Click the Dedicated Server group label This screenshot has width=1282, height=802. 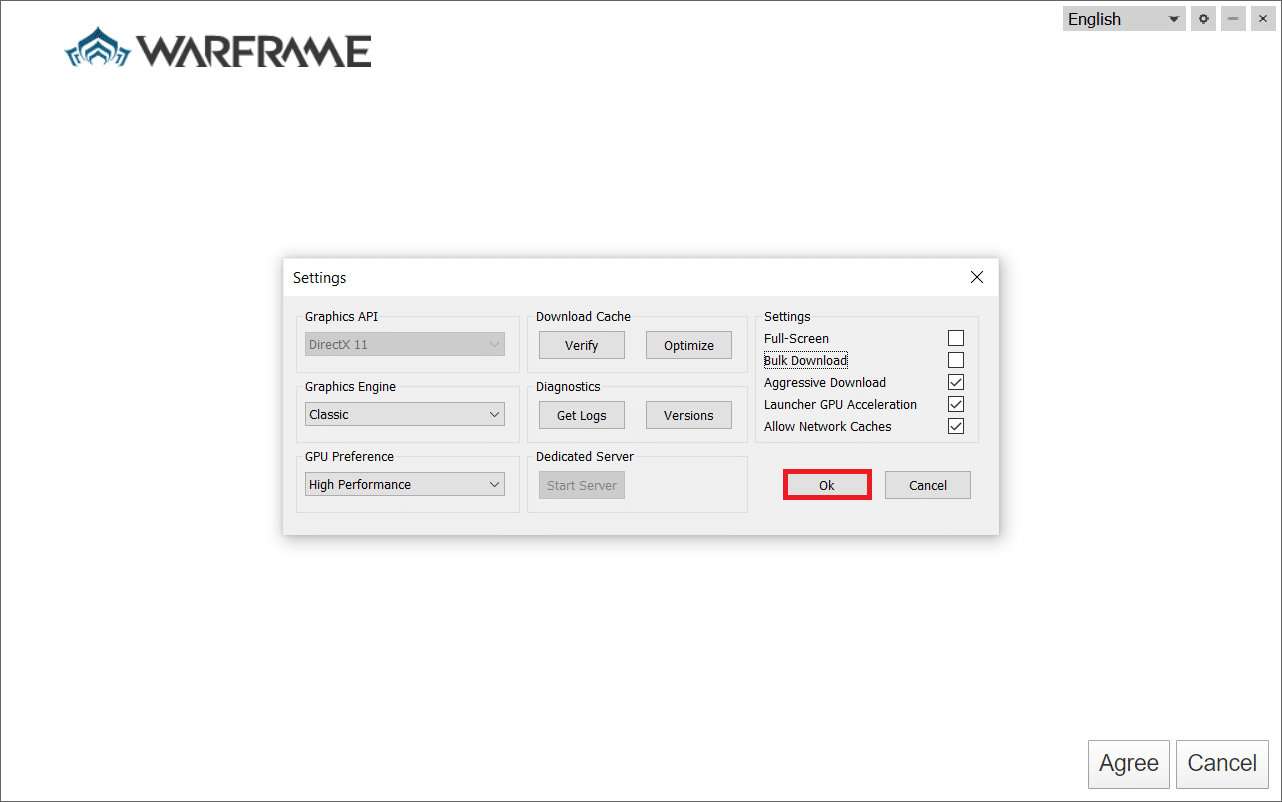tap(585, 456)
